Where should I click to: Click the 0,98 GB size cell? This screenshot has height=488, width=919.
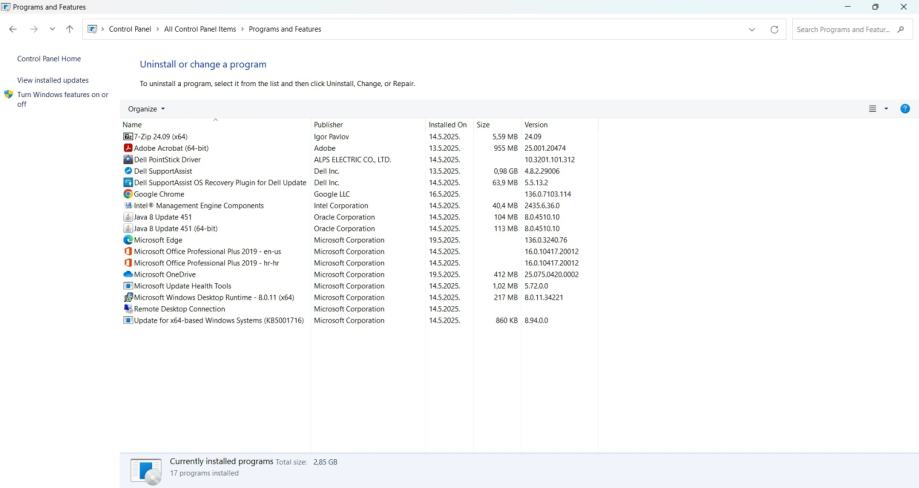tap(505, 171)
